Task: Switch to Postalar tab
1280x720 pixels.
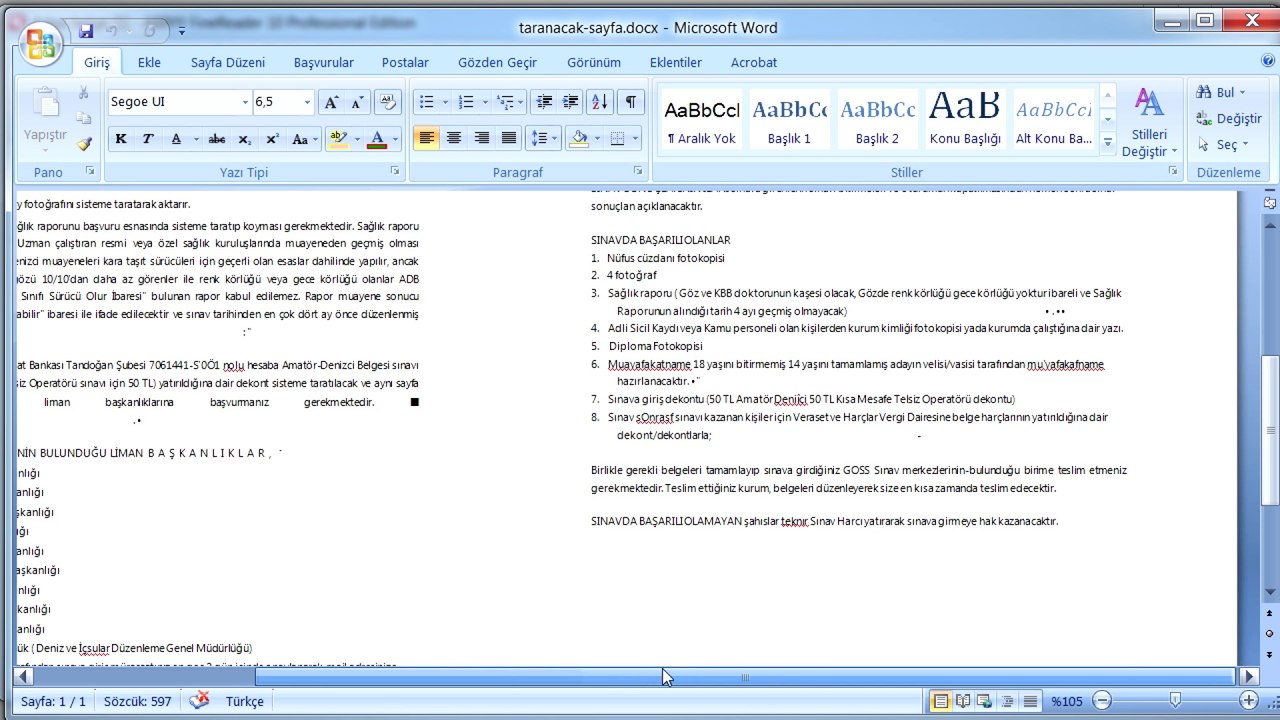Action: 405,62
